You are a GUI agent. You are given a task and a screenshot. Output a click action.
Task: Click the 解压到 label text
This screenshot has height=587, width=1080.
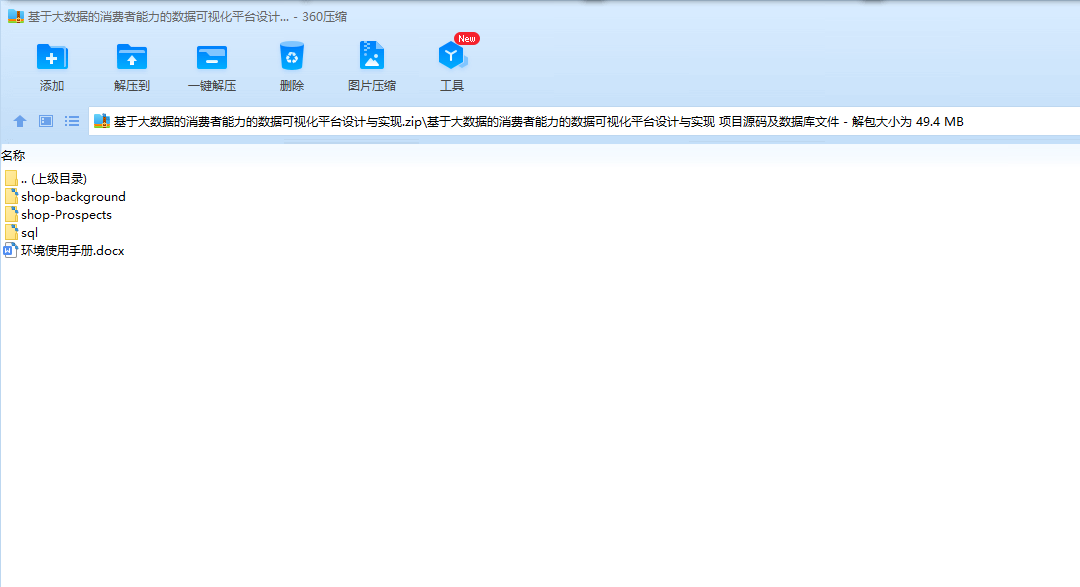132,85
